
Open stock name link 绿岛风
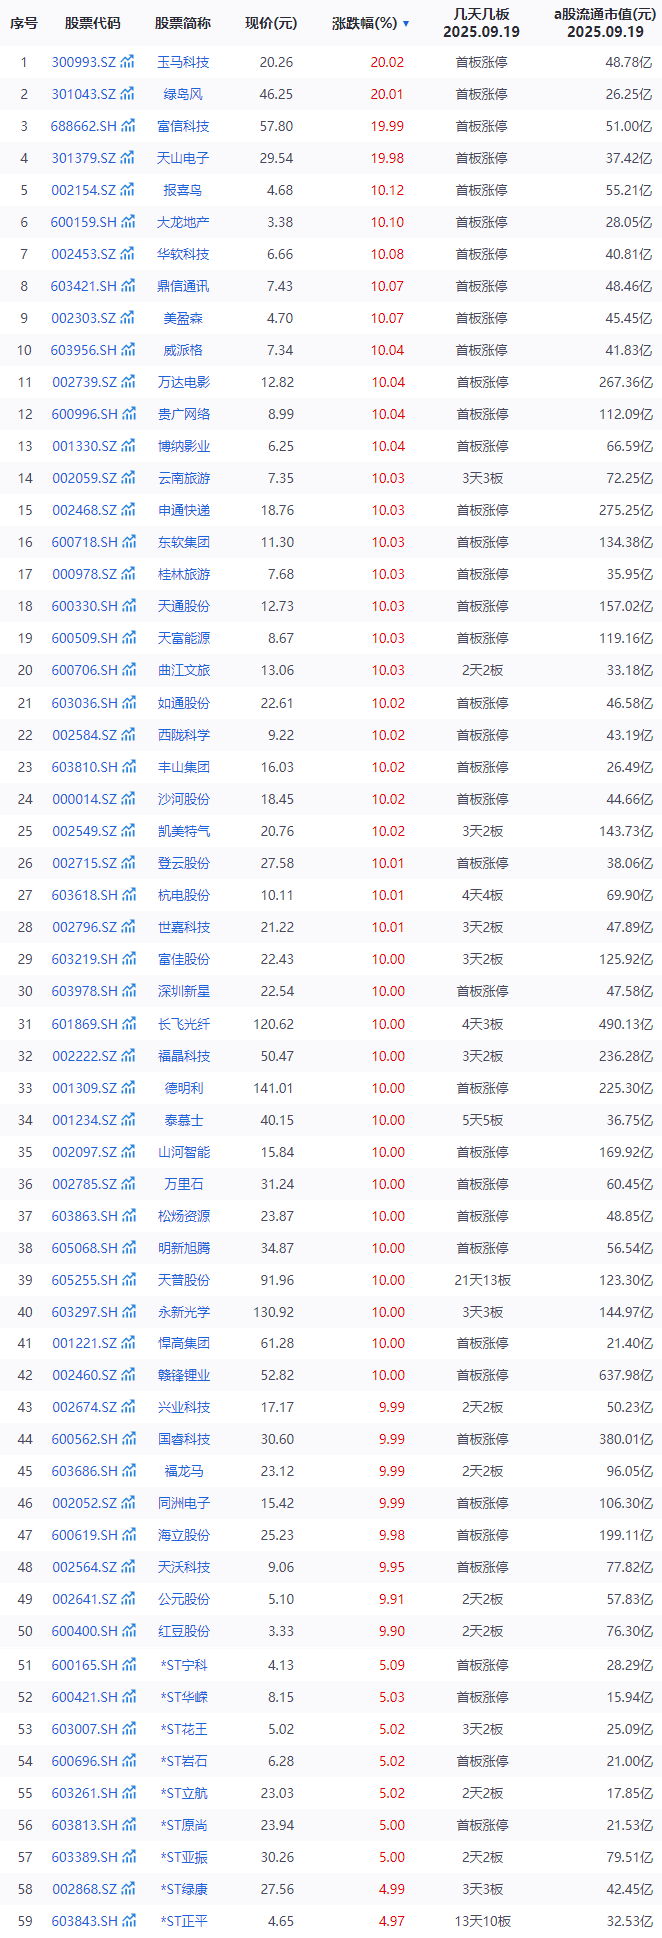coord(184,94)
